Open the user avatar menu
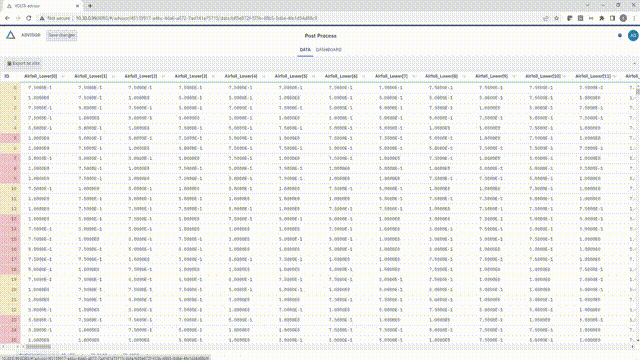 point(633,36)
